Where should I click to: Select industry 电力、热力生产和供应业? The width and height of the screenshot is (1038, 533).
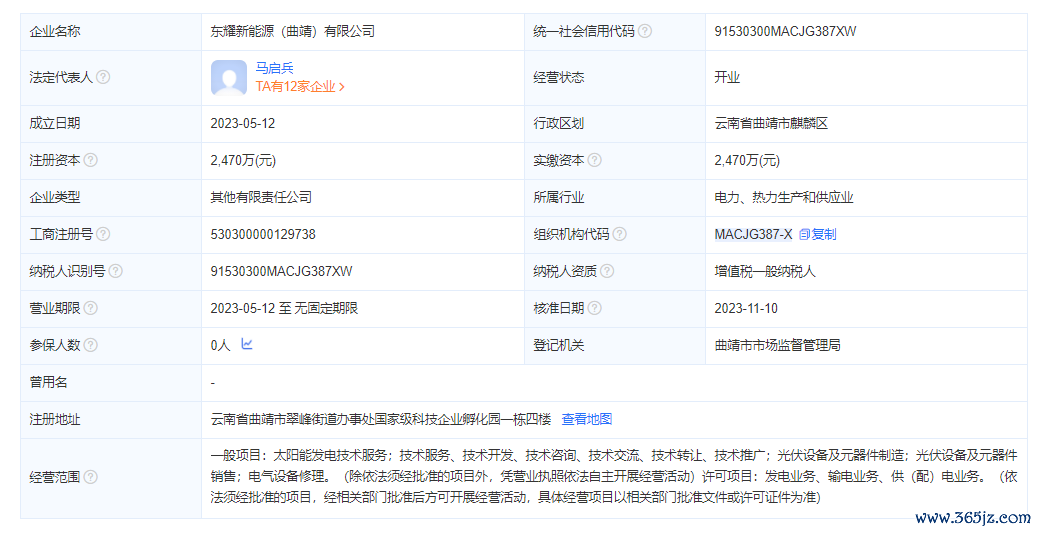click(784, 197)
